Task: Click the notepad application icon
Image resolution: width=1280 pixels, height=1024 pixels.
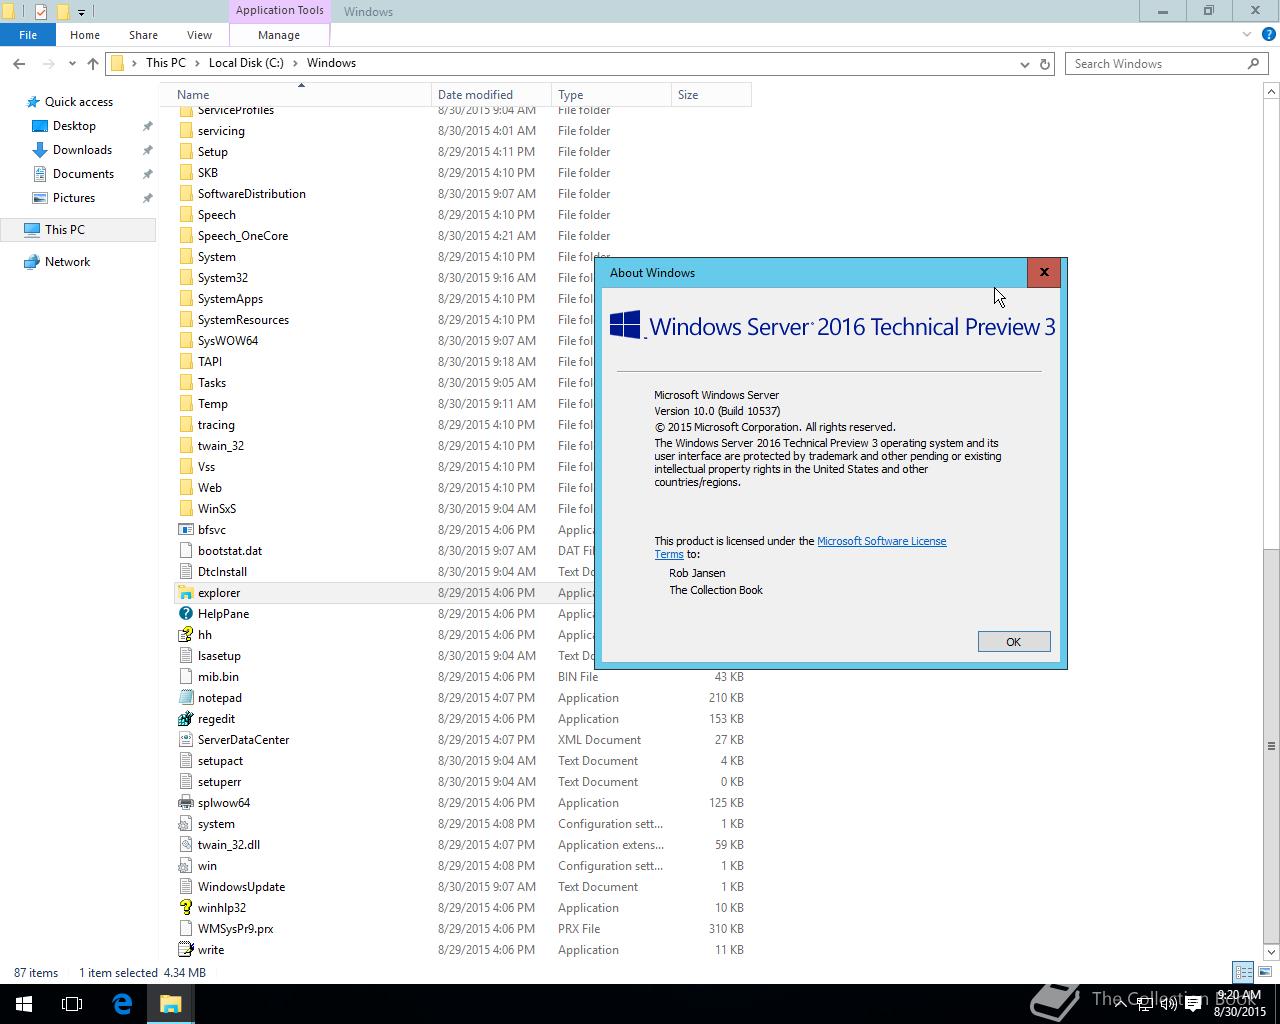Action: 185,698
